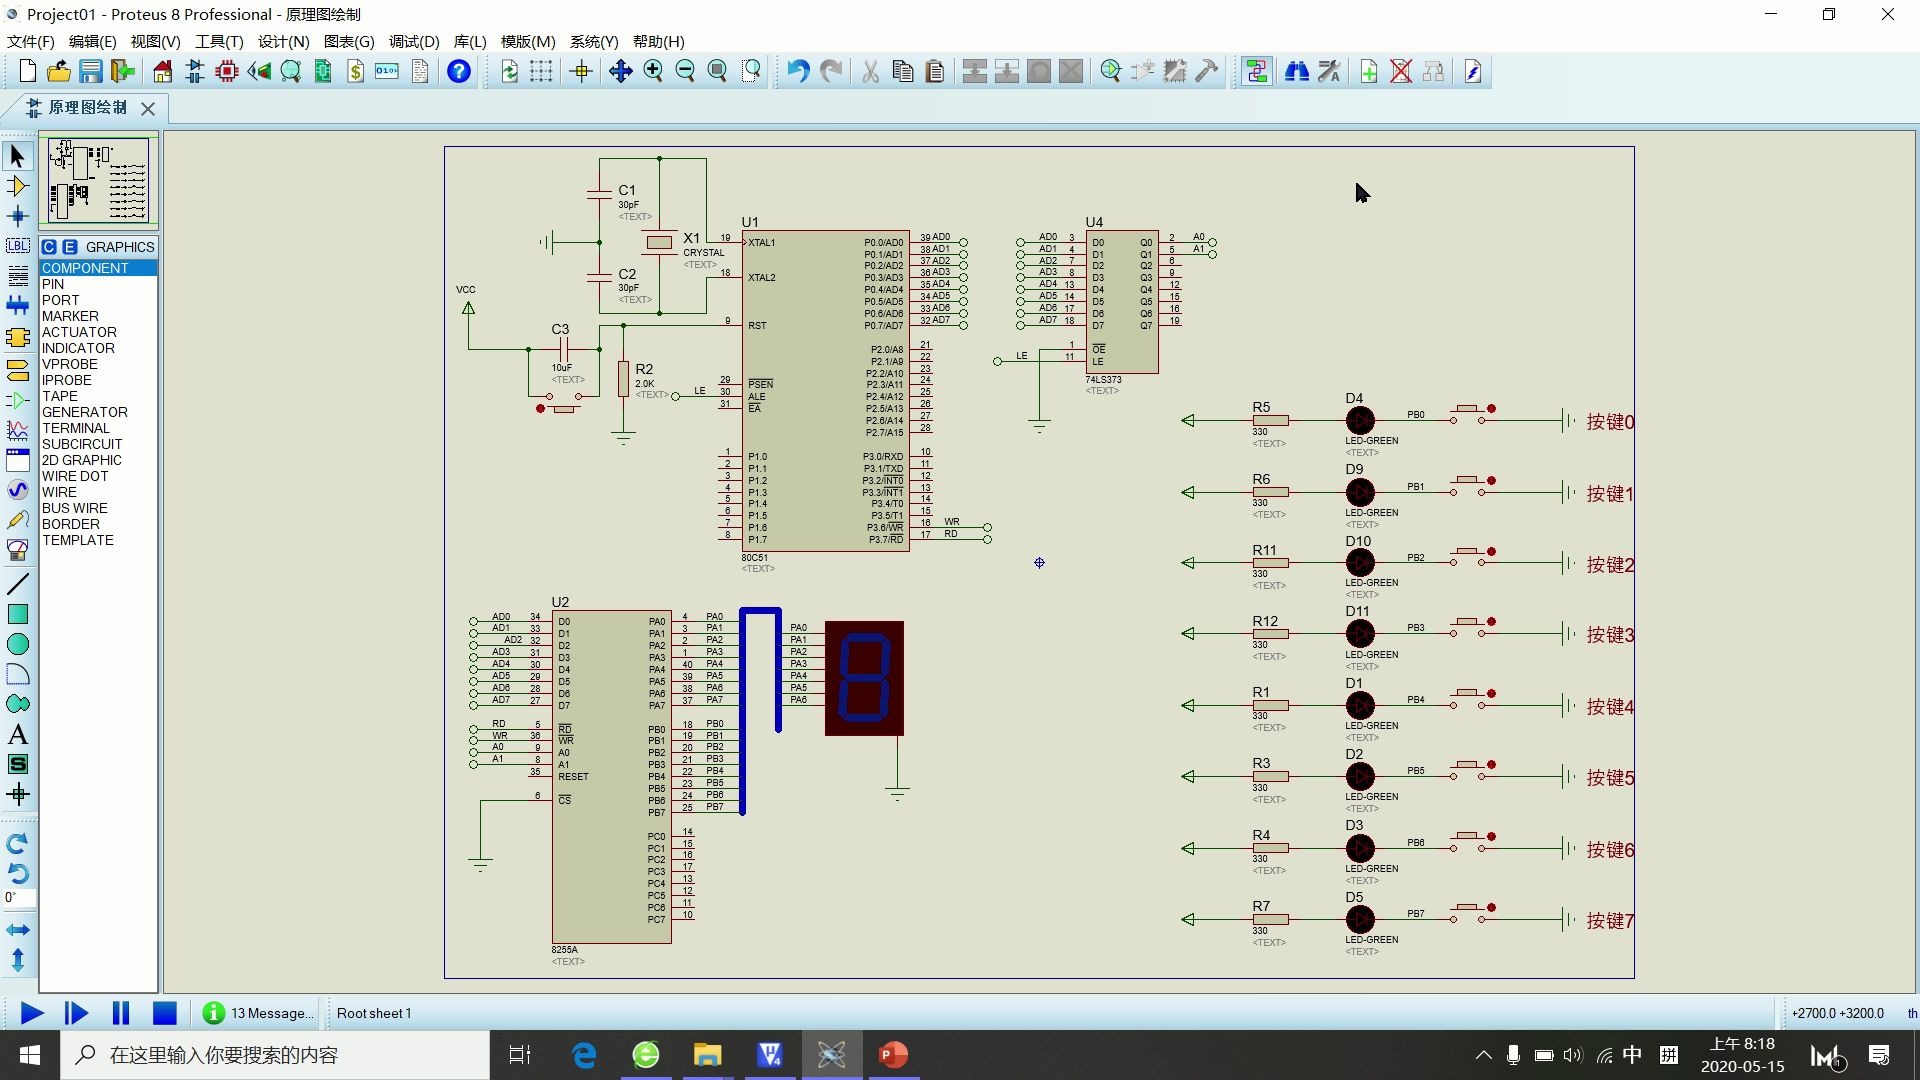Open the Windows Start menu
This screenshot has height=1080, width=1920.
point(29,1055)
